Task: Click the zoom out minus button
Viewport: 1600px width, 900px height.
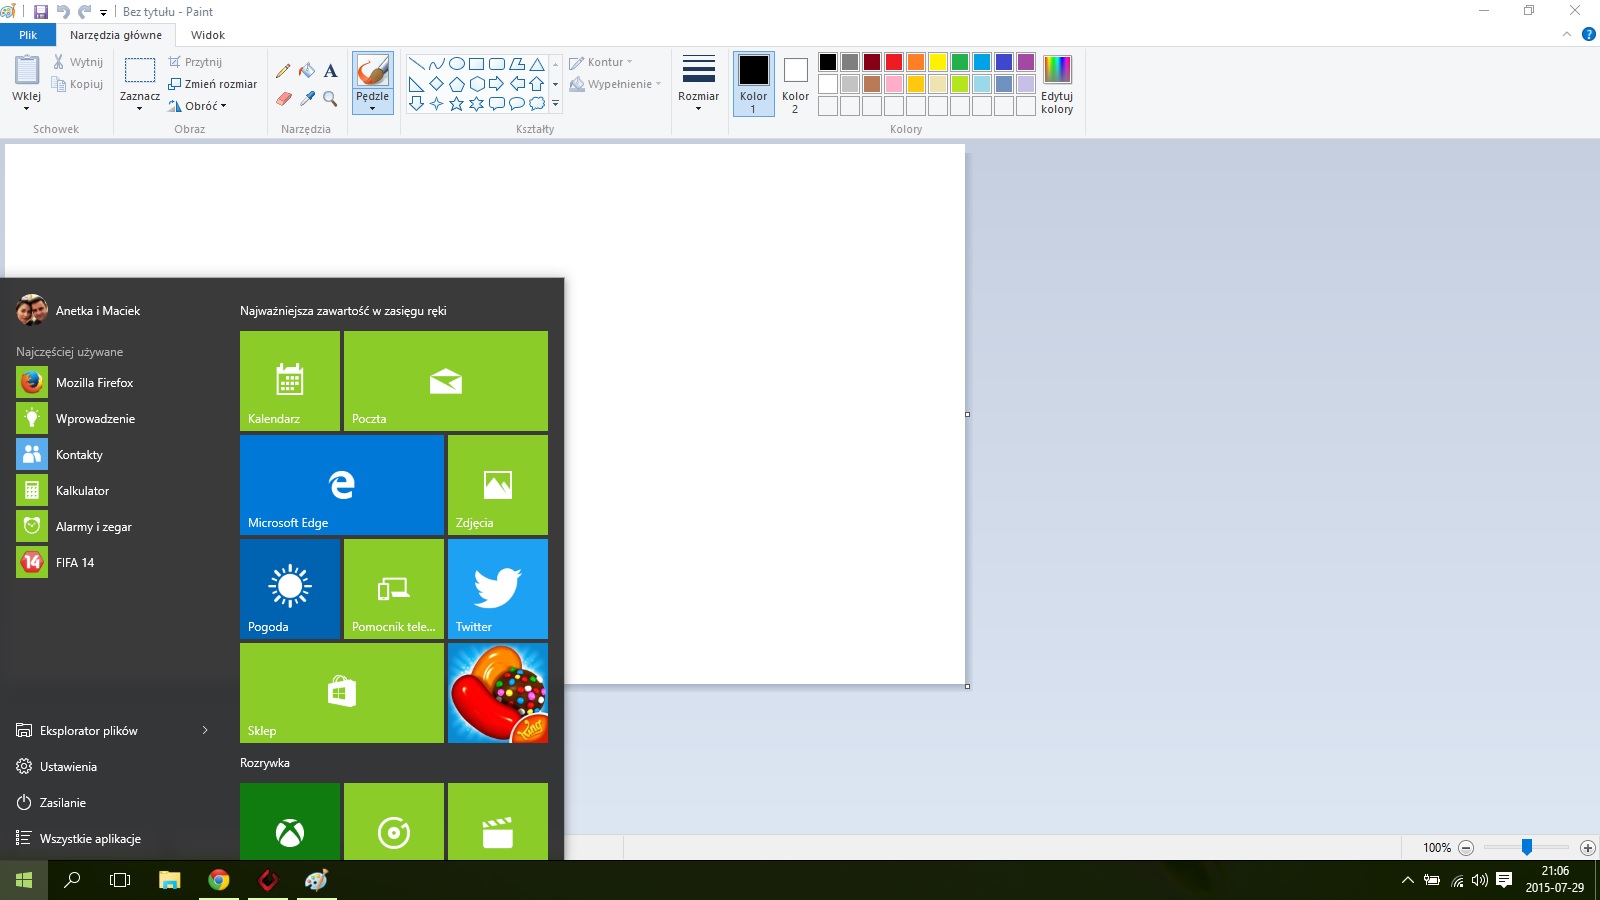Action: coord(1466,847)
